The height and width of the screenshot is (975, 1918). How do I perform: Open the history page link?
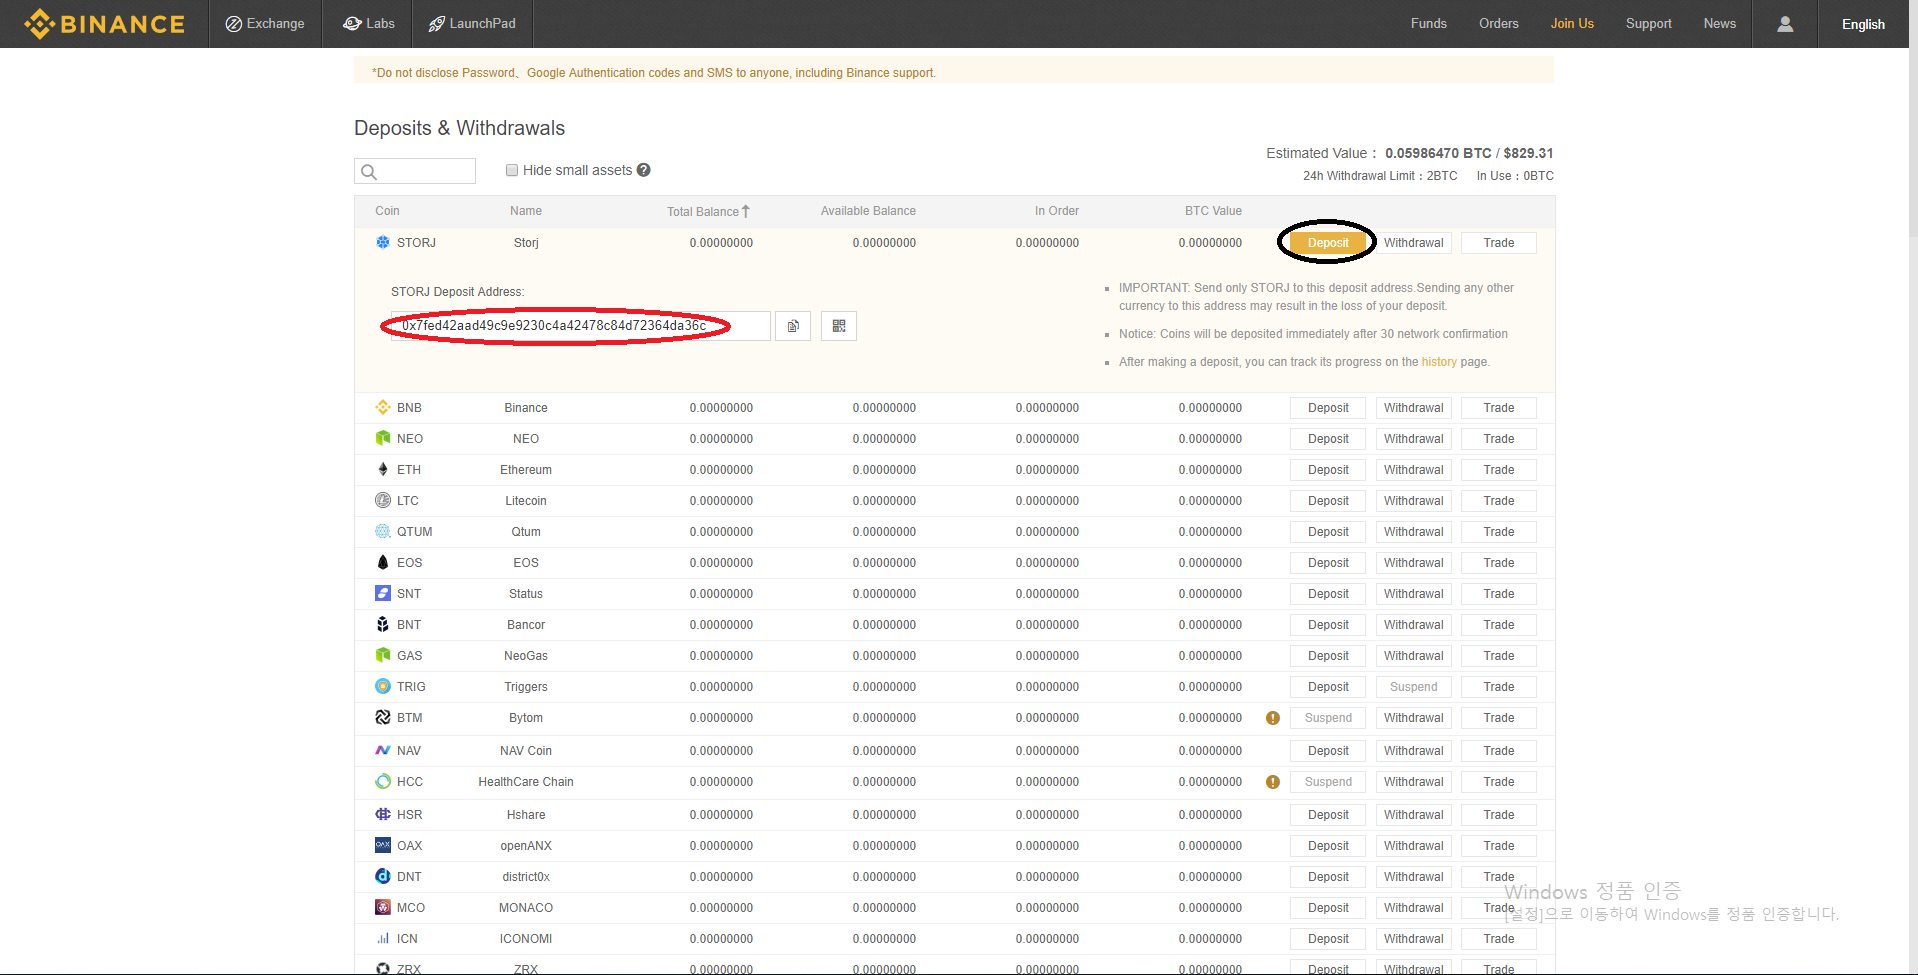point(1439,362)
